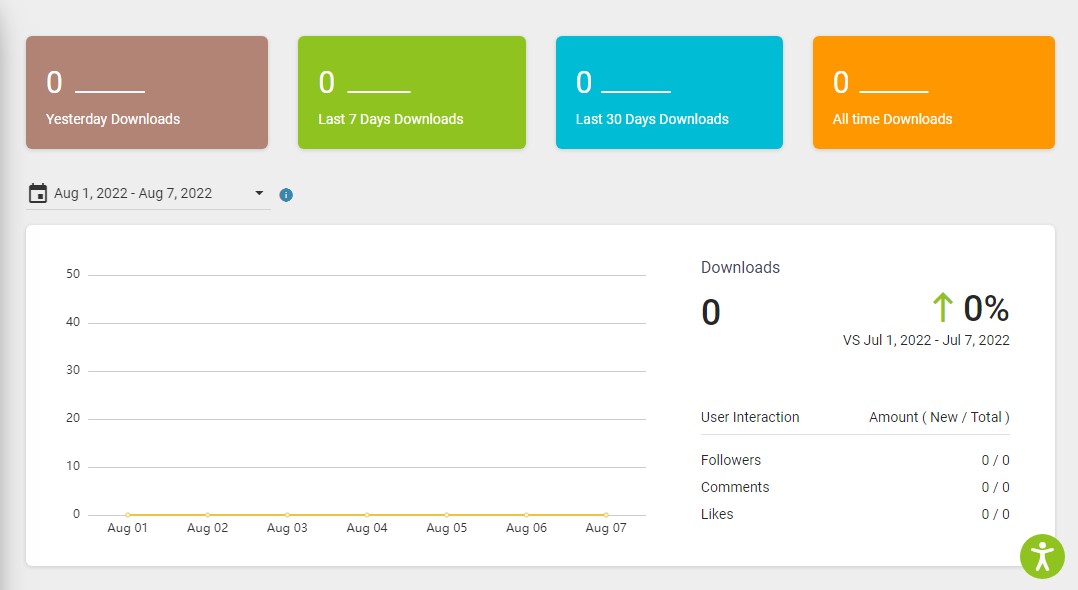Click the All time Downloads card
The height and width of the screenshot is (590, 1078).
tap(932, 92)
